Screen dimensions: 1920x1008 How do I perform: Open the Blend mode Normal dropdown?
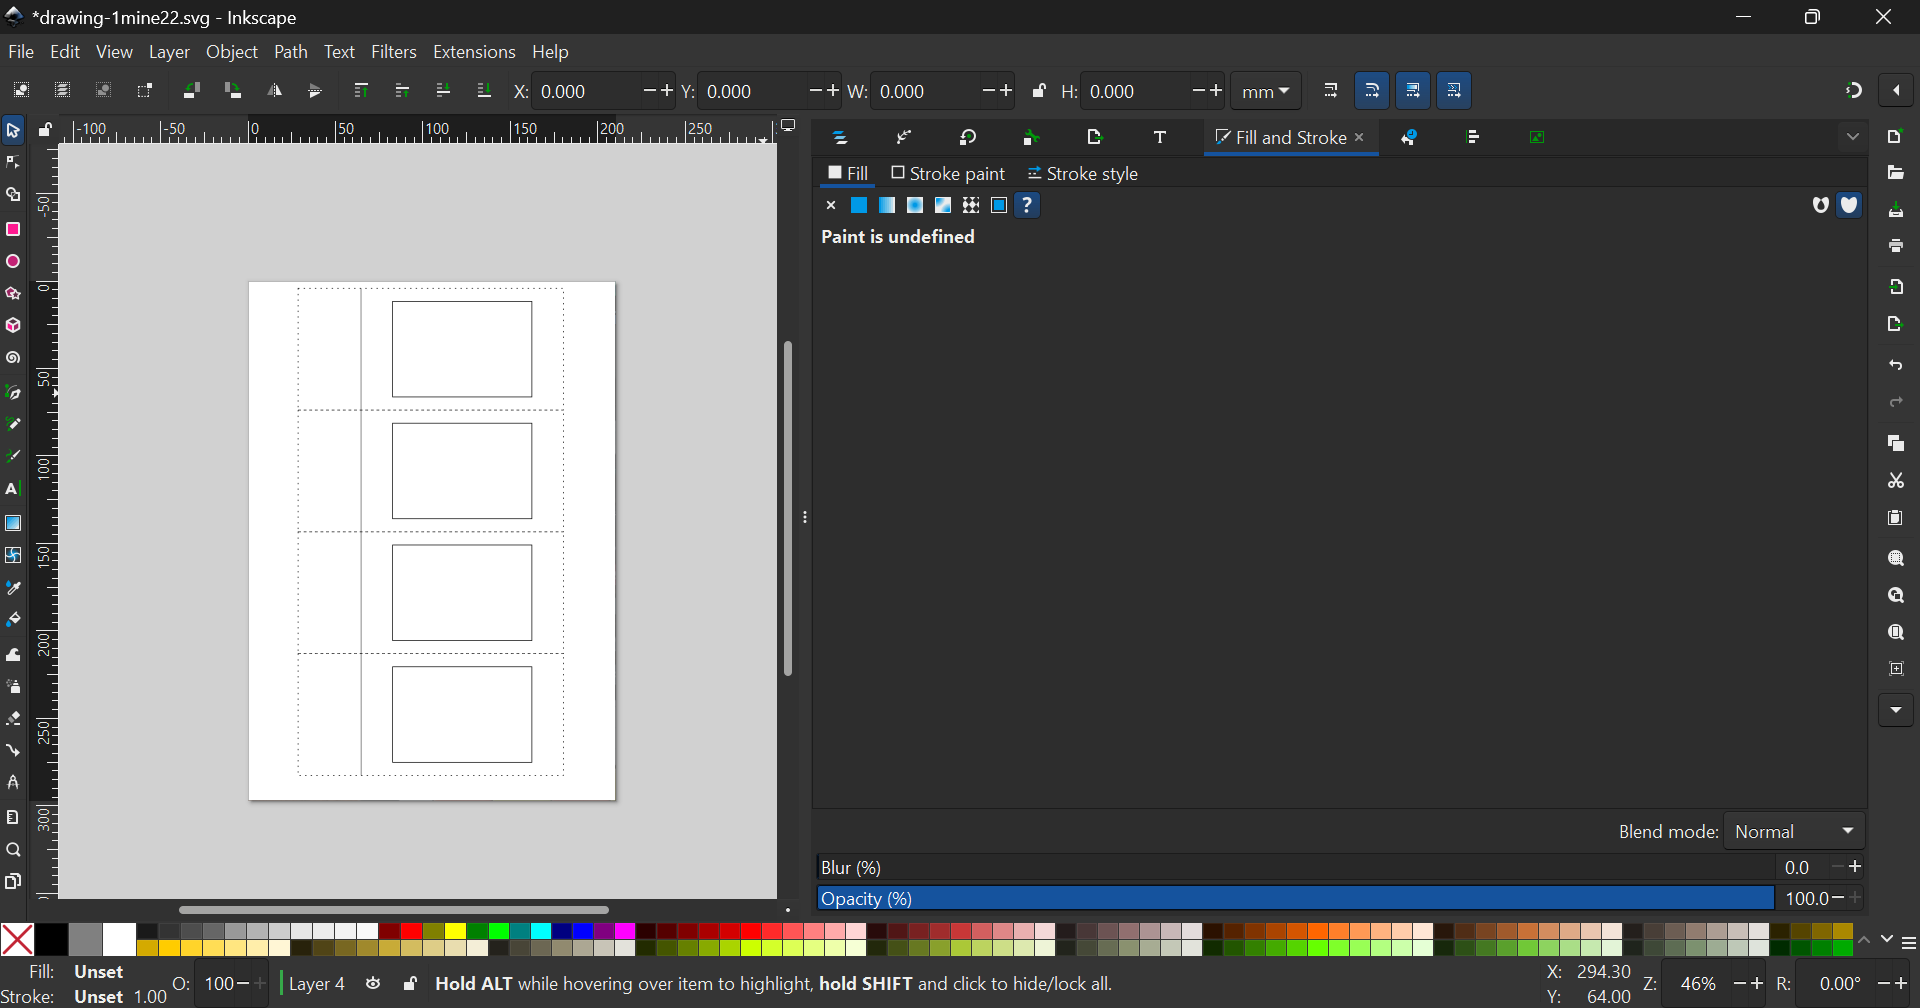pos(1795,832)
